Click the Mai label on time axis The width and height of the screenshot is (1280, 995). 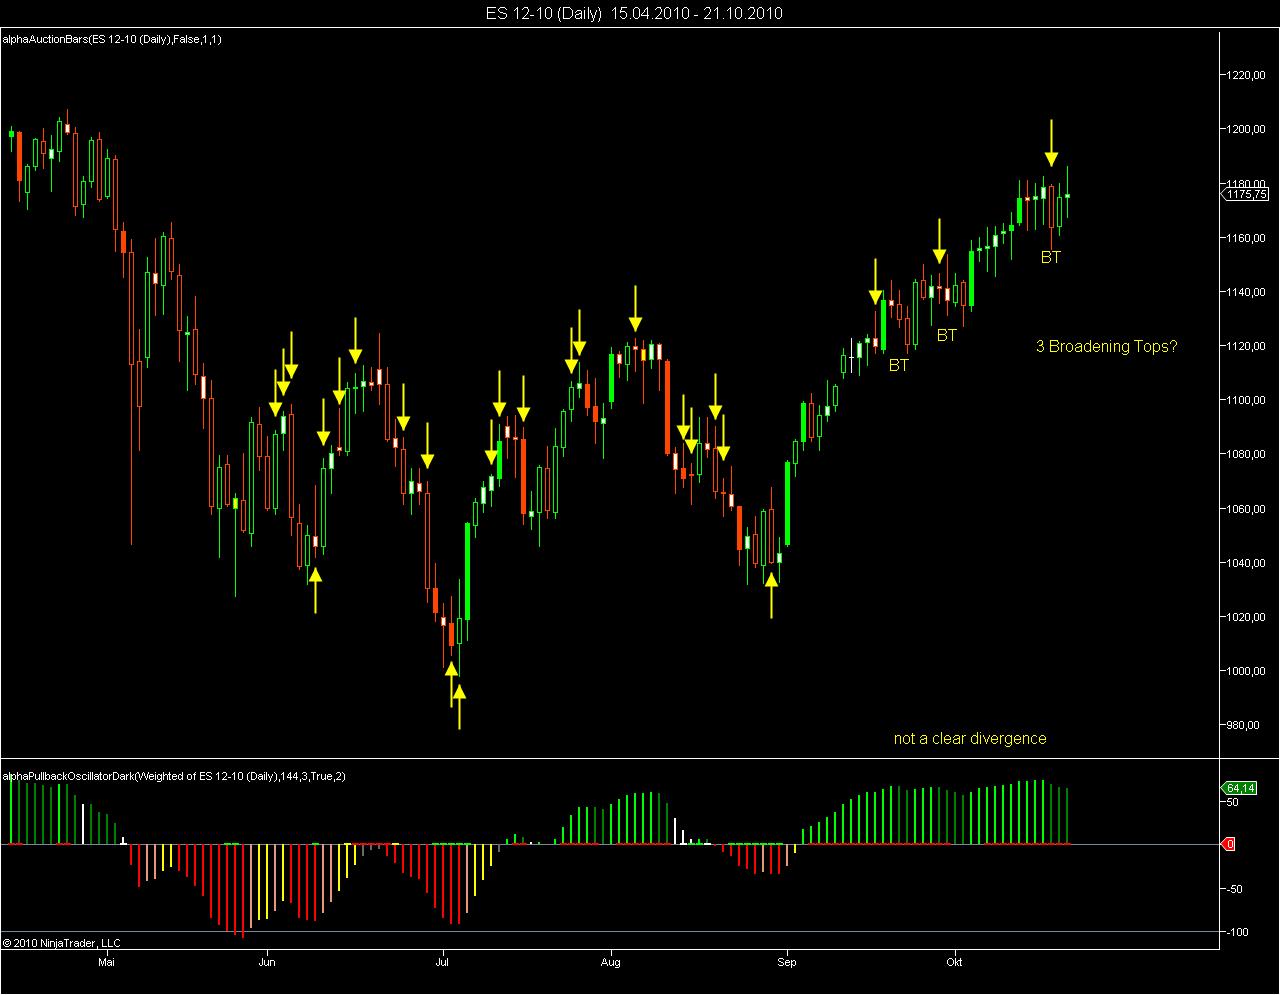pyautogui.click(x=107, y=963)
